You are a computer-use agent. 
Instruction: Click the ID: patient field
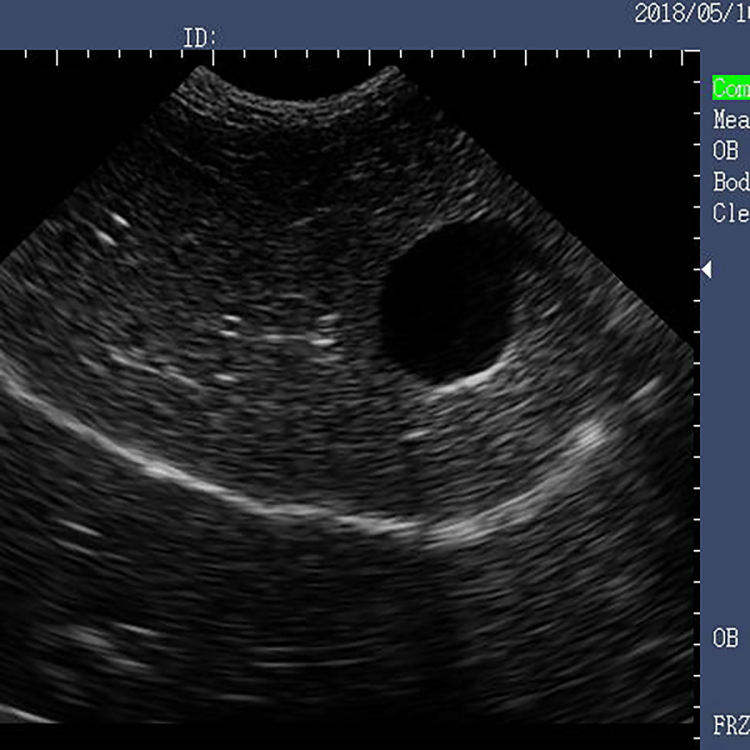coord(200,38)
